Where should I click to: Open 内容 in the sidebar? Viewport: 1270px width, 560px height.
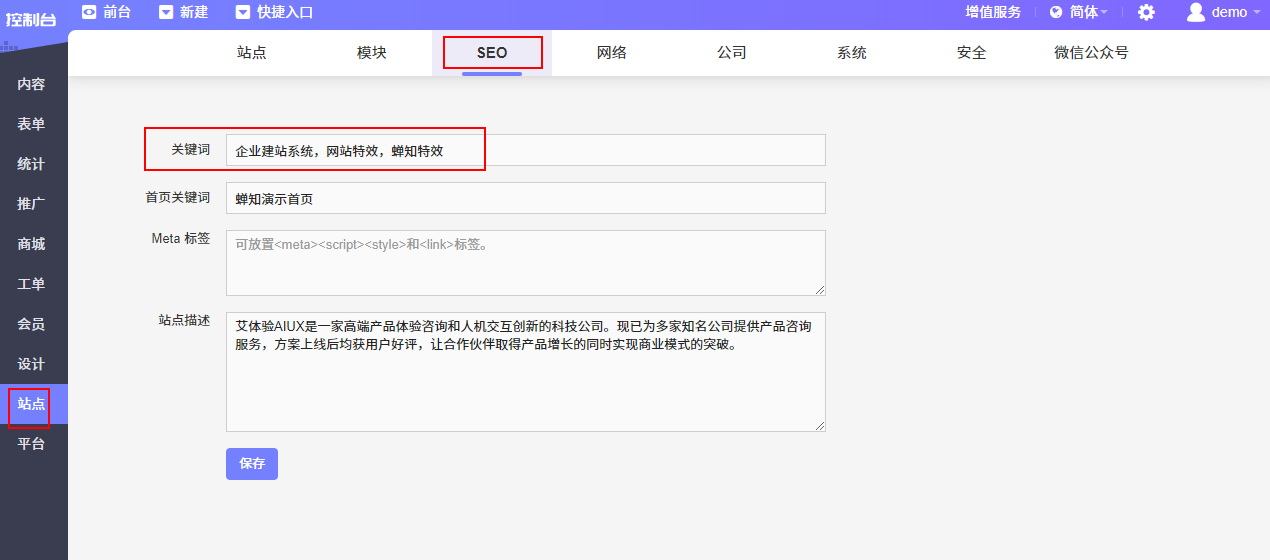[x=32, y=84]
